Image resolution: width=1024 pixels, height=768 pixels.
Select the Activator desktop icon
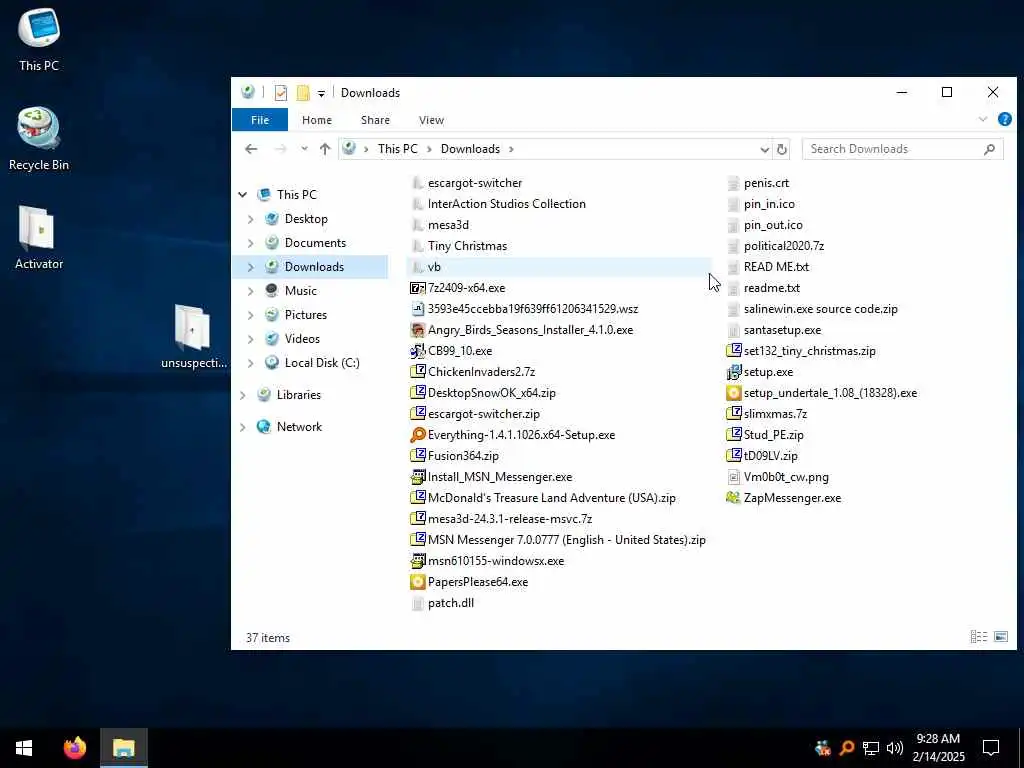[x=39, y=238]
